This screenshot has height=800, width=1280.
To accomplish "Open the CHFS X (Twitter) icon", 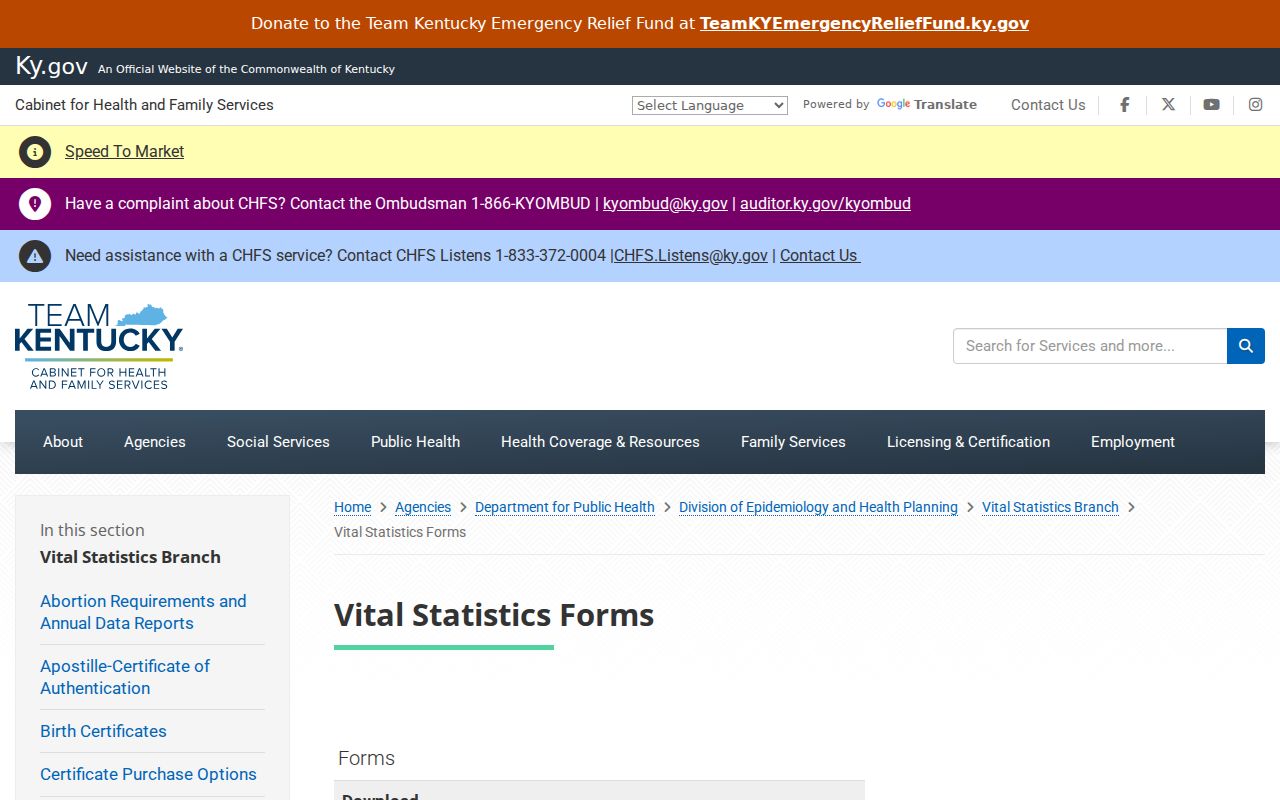I will (1168, 105).
